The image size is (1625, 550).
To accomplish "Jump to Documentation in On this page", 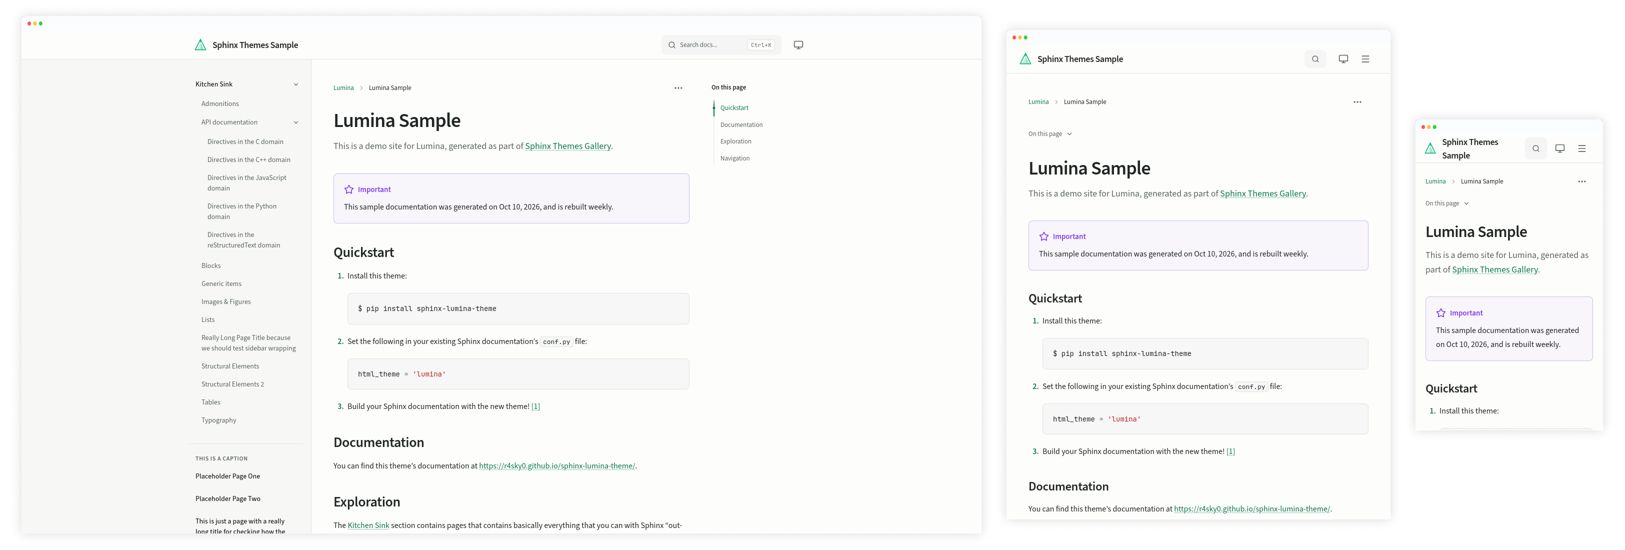I will 741,125.
